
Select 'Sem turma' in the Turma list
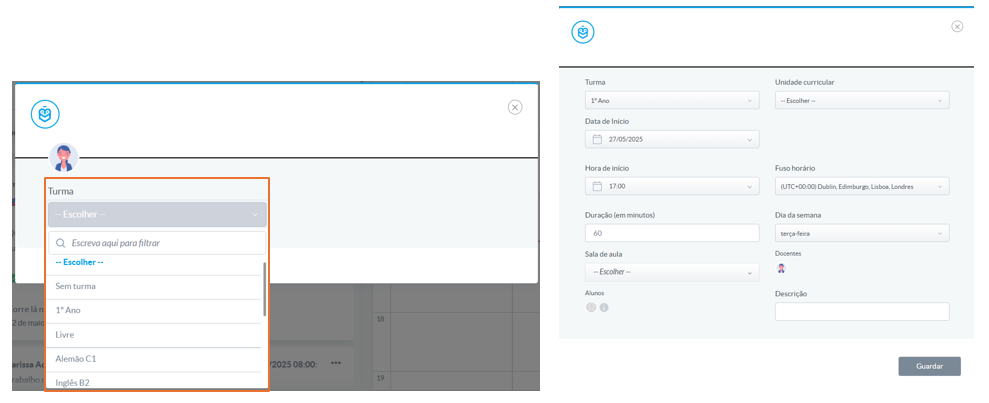[155, 286]
